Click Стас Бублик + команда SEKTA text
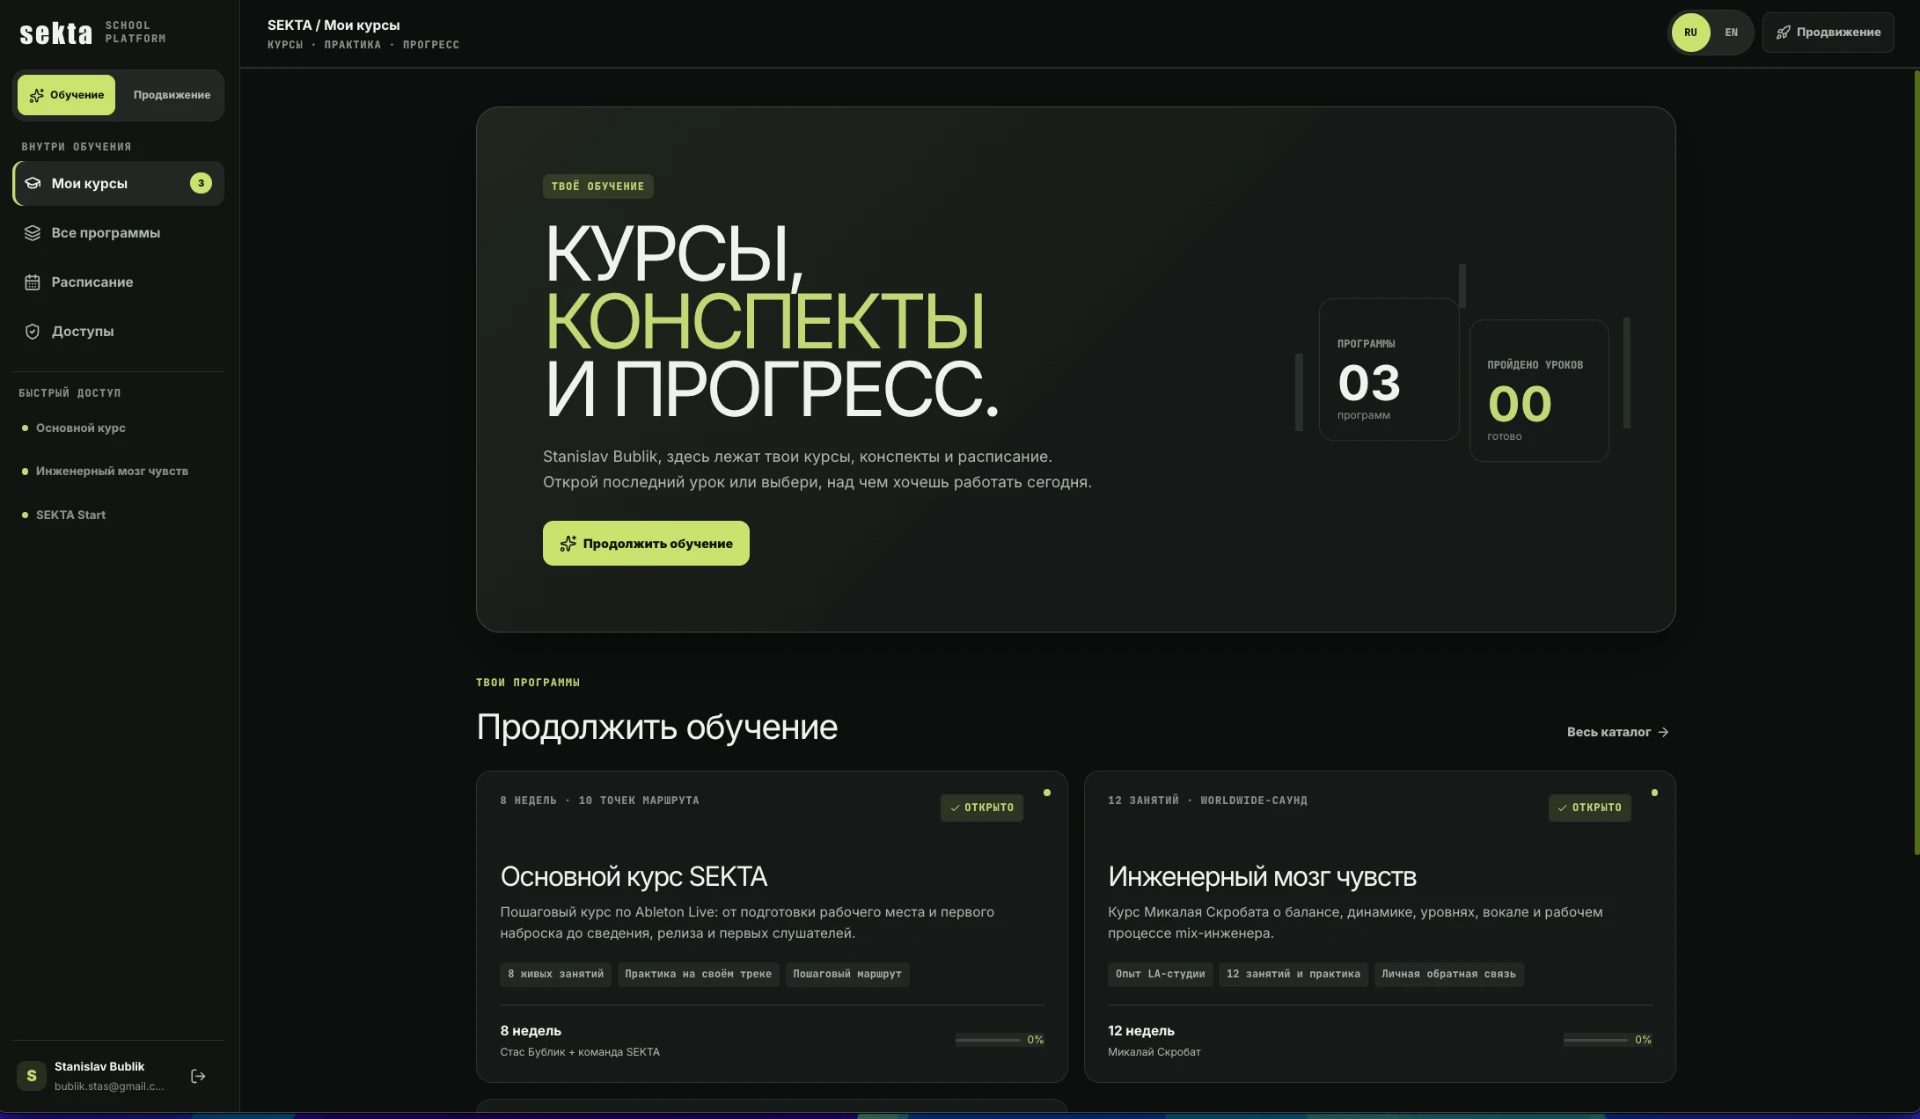This screenshot has width=1920, height=1119. click(x=580, y=1052)
